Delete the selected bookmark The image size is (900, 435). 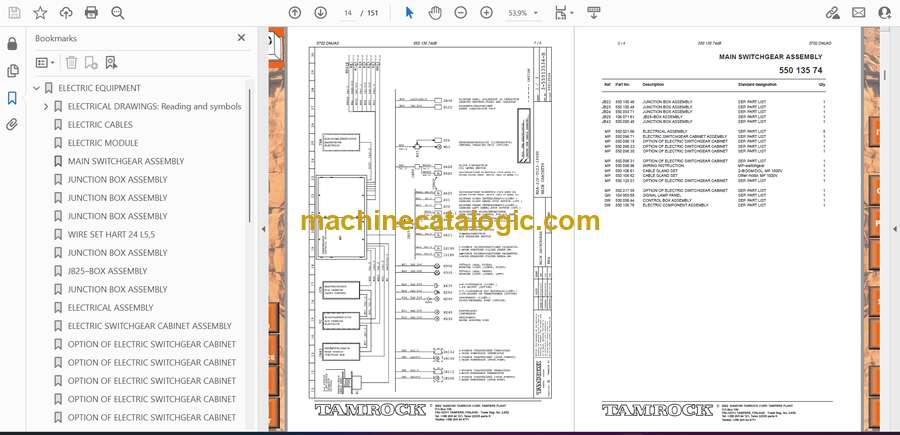71,63
